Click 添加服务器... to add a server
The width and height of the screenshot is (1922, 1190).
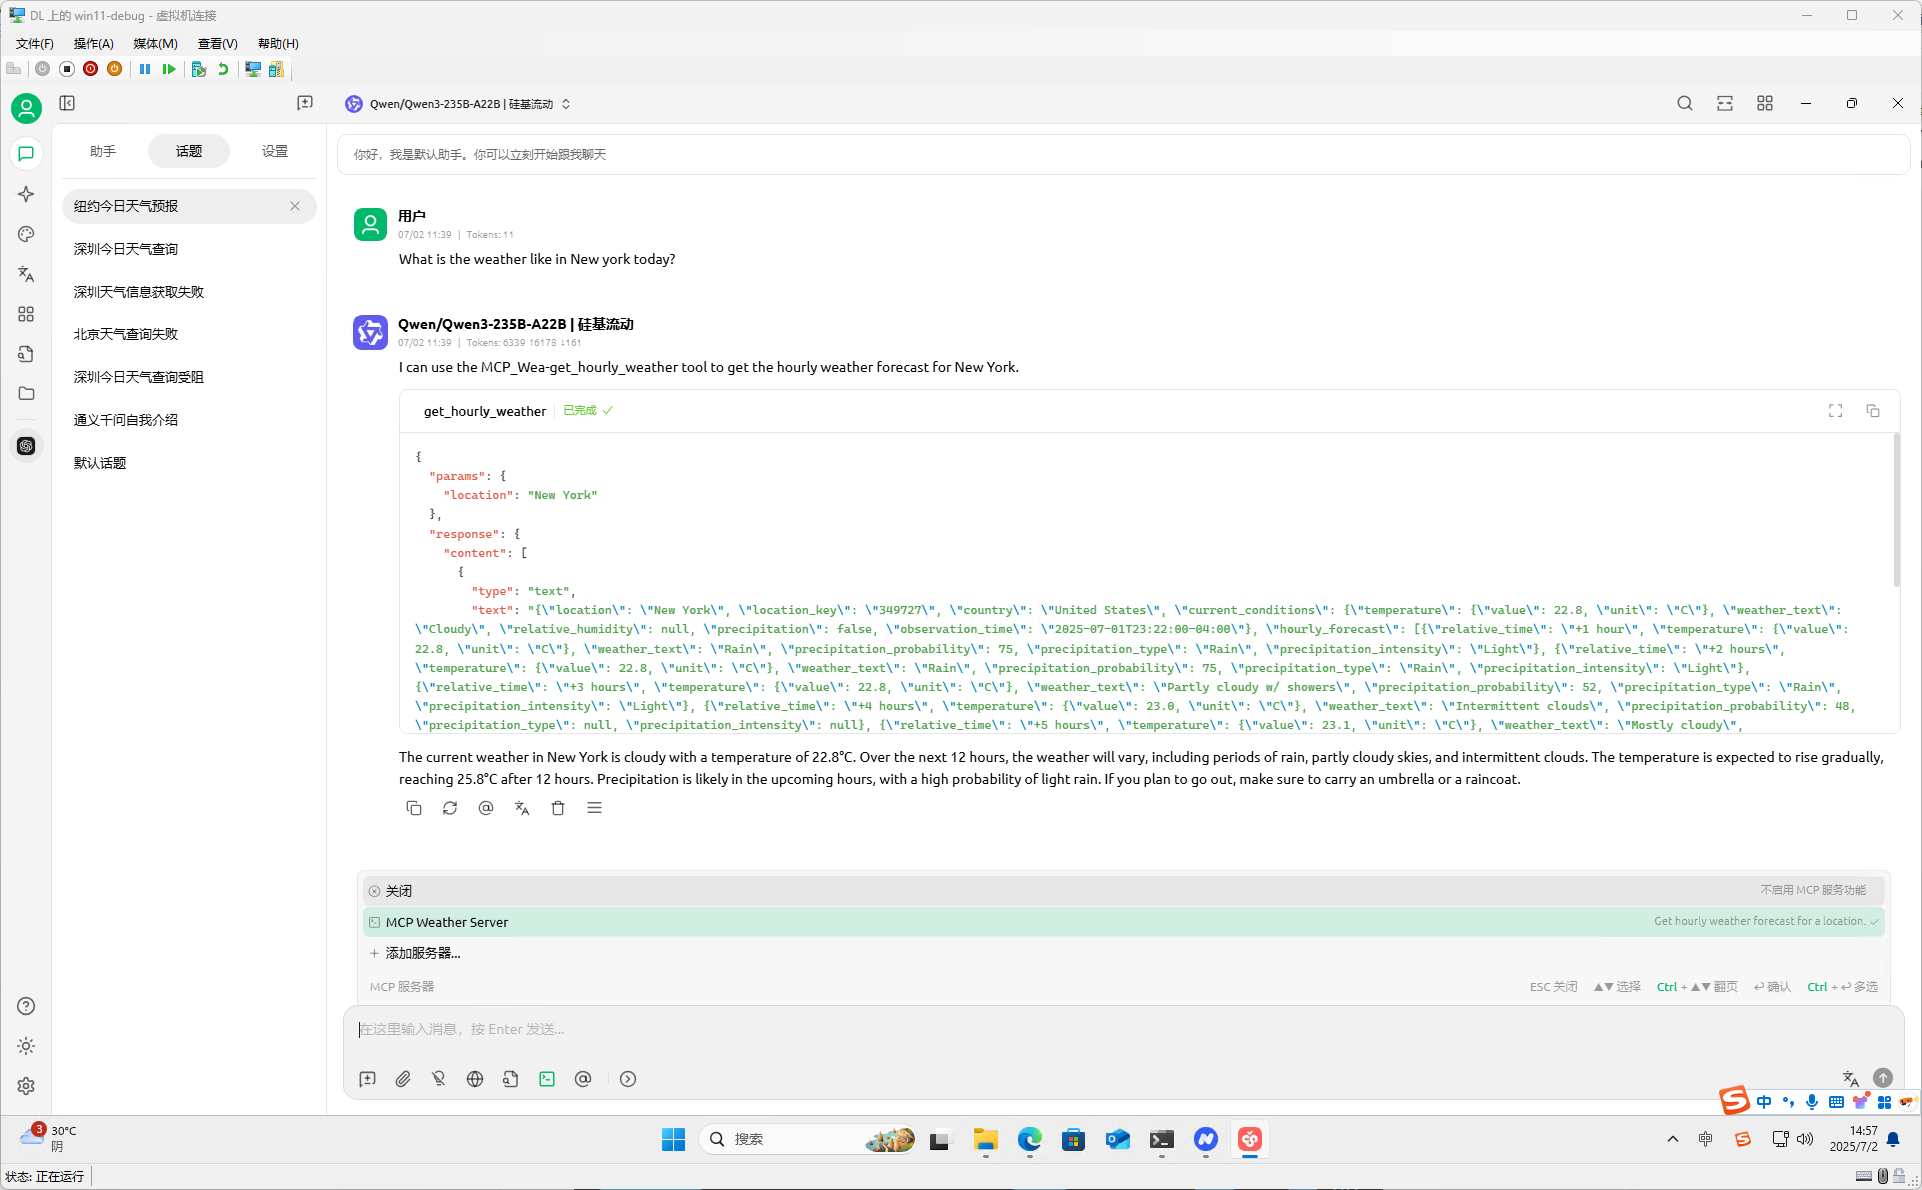(x=422, y=953)
